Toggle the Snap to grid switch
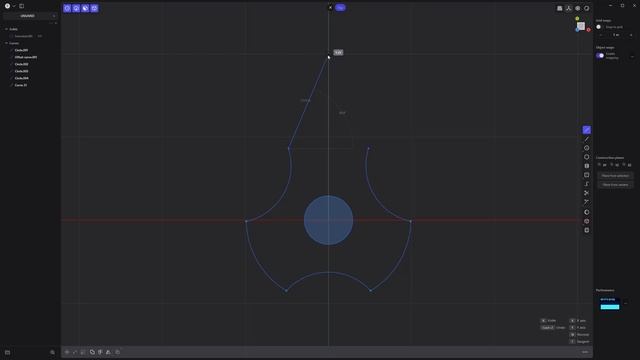The image size is (640, 360). [600, 27]
